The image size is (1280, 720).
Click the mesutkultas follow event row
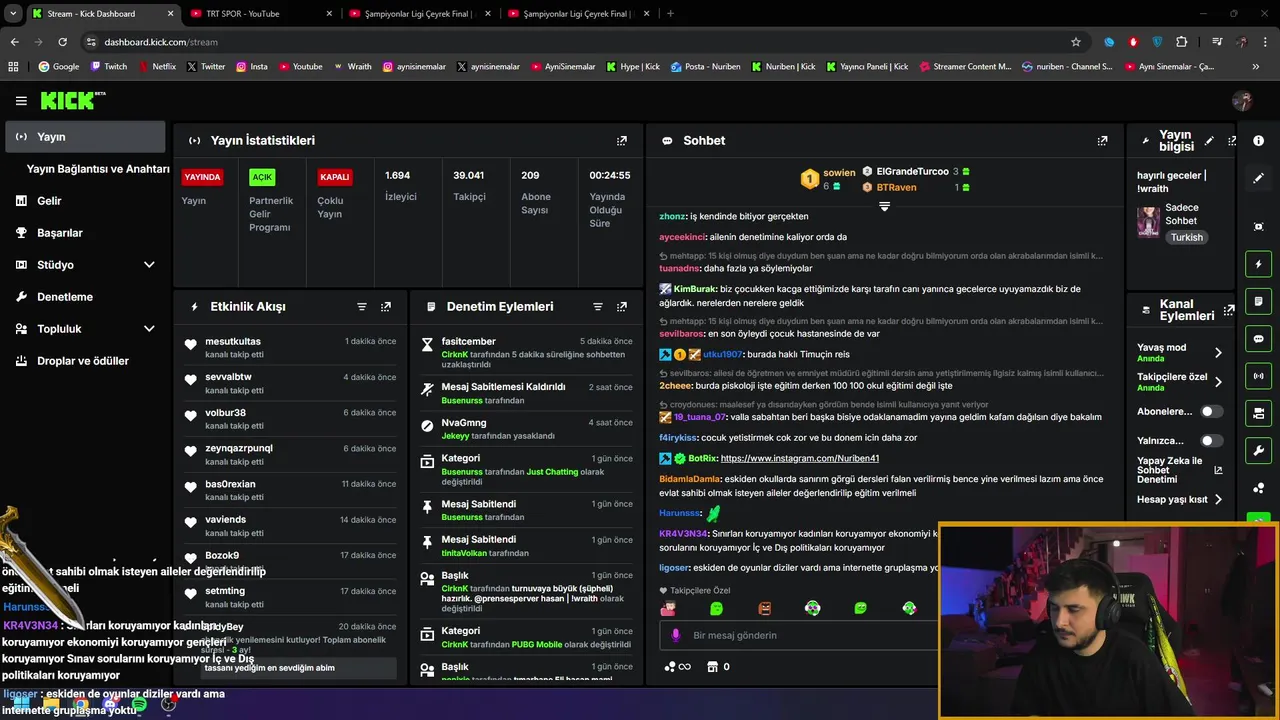pos(290,348)
